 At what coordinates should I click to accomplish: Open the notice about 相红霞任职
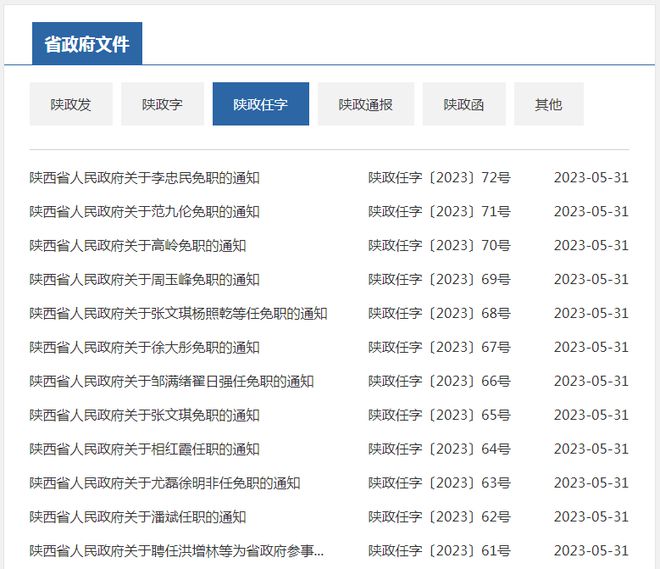[x=144, y=449]
